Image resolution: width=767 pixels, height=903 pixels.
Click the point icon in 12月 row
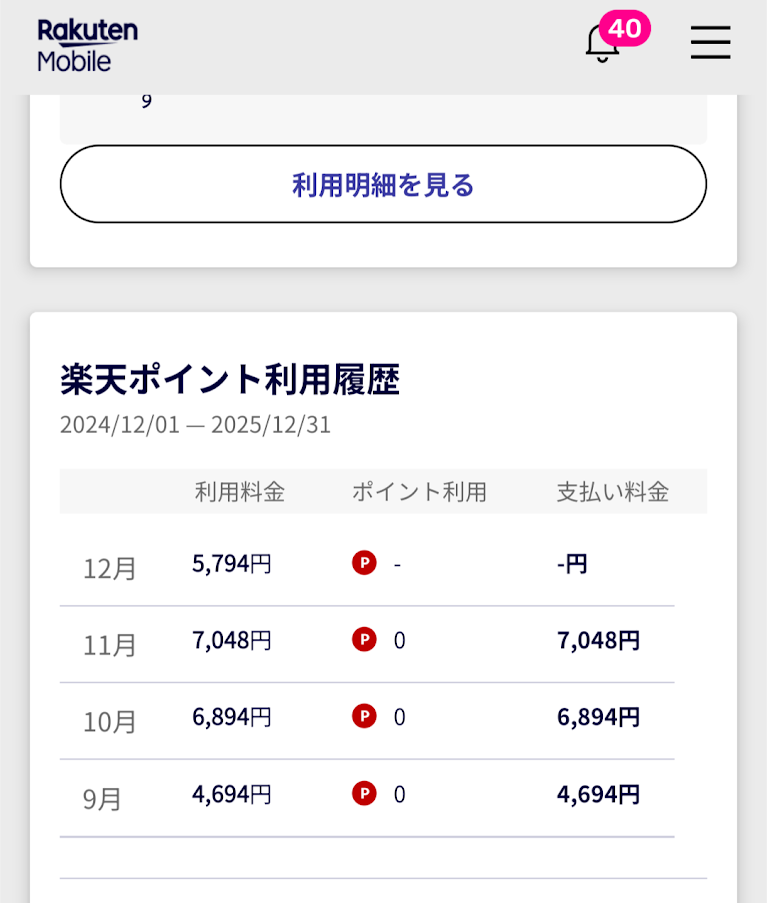pos(364,563)
